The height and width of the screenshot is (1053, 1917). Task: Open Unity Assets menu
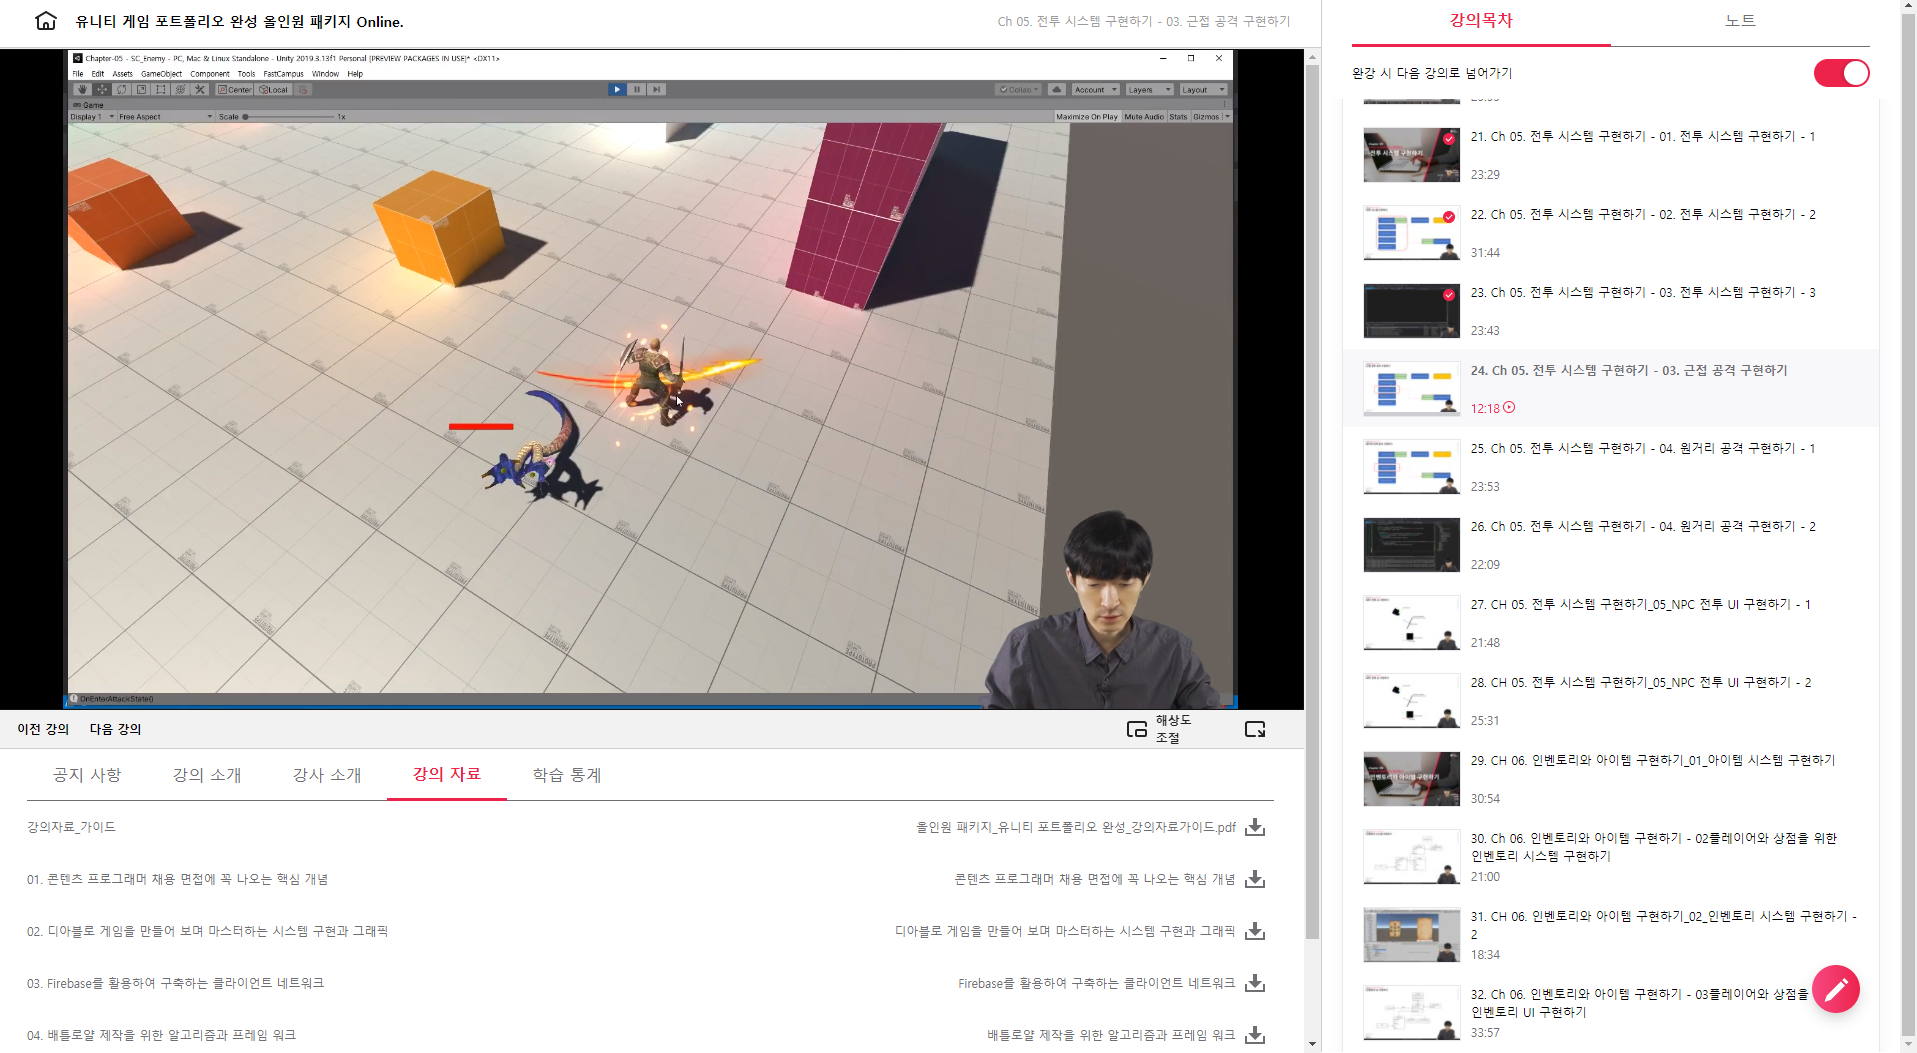[122, 73]
